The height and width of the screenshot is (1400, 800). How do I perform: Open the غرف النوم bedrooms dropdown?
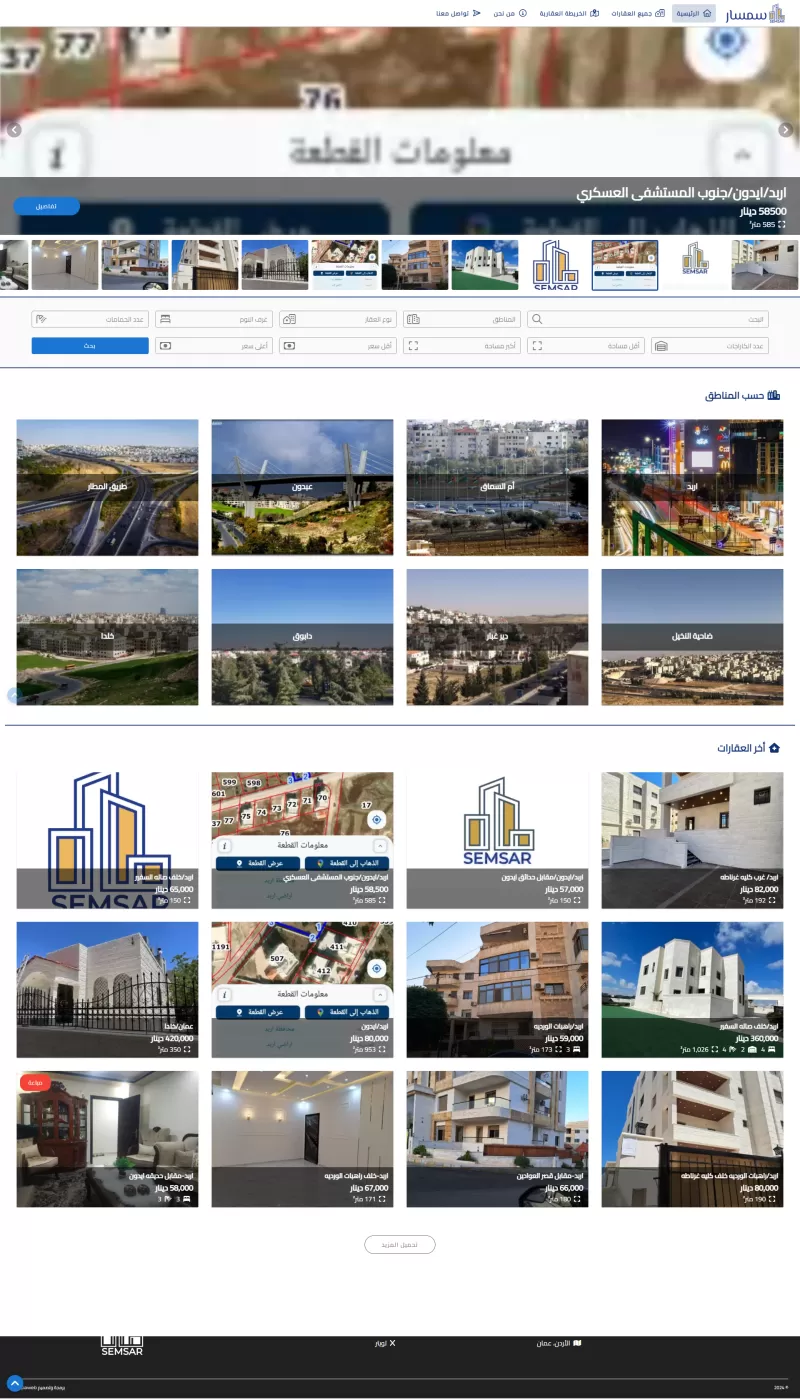[214, 319]
